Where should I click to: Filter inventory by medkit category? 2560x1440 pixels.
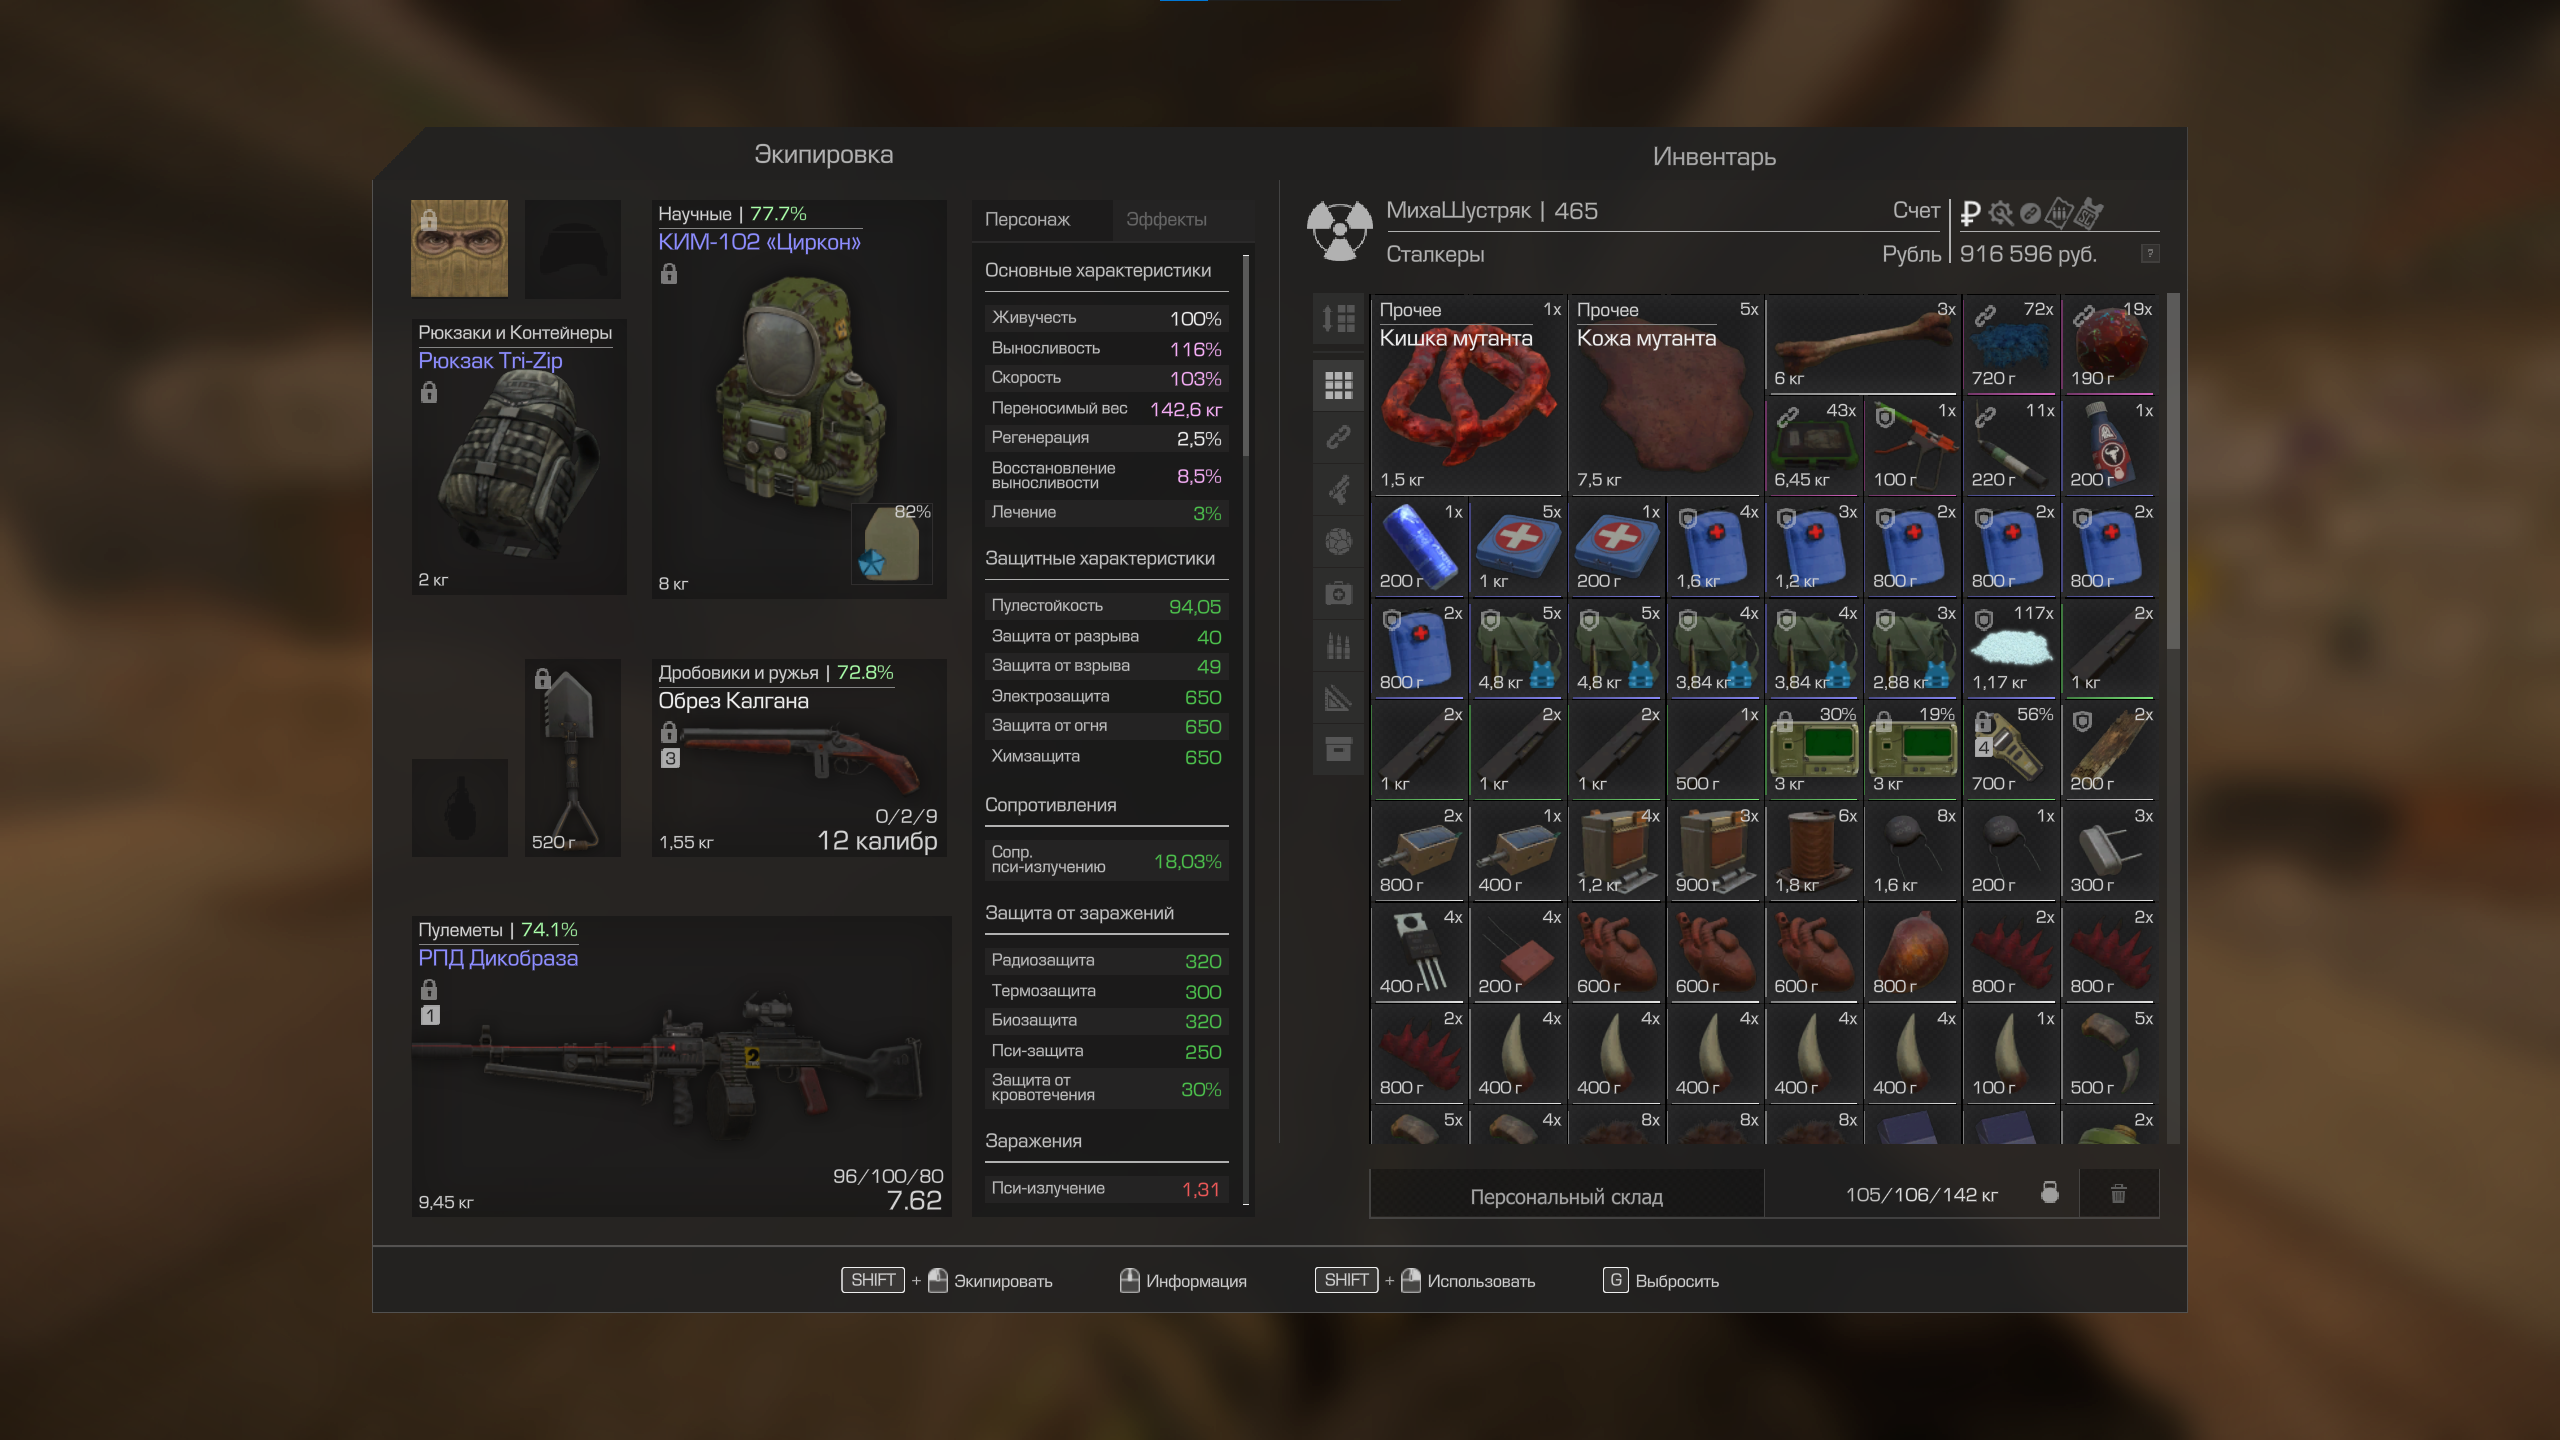pyautogui.click(x=1338, y=593)
